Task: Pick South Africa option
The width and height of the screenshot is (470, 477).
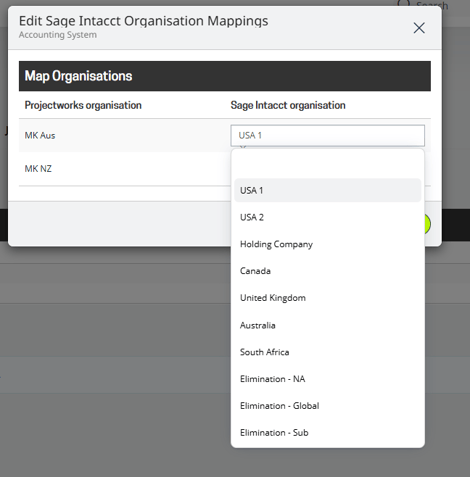Action: (x=327, y=352)
